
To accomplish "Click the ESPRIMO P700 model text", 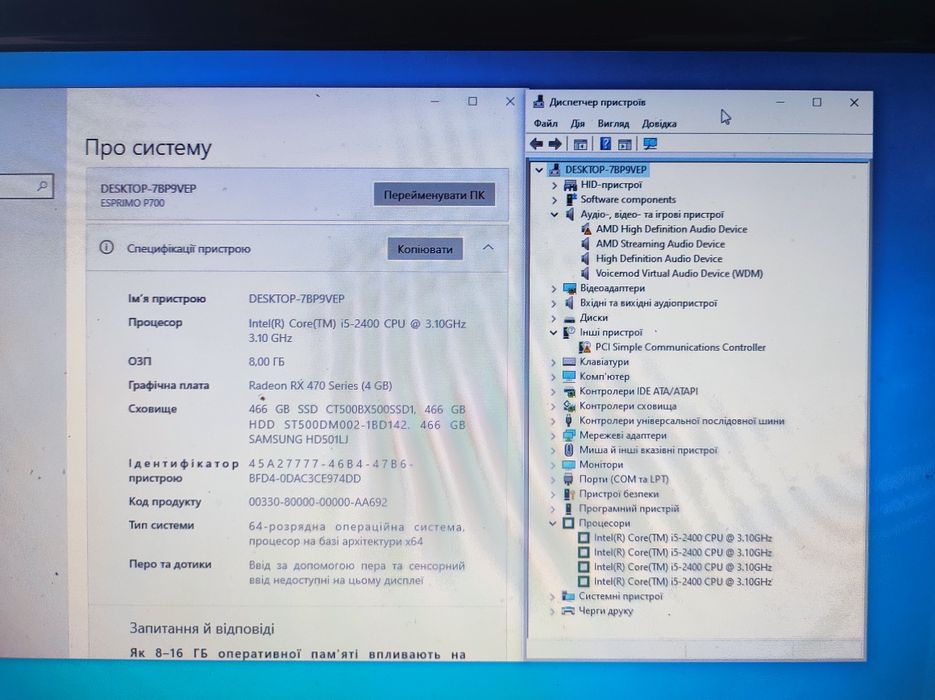I will pyautogui.click(x=132, y=203).
